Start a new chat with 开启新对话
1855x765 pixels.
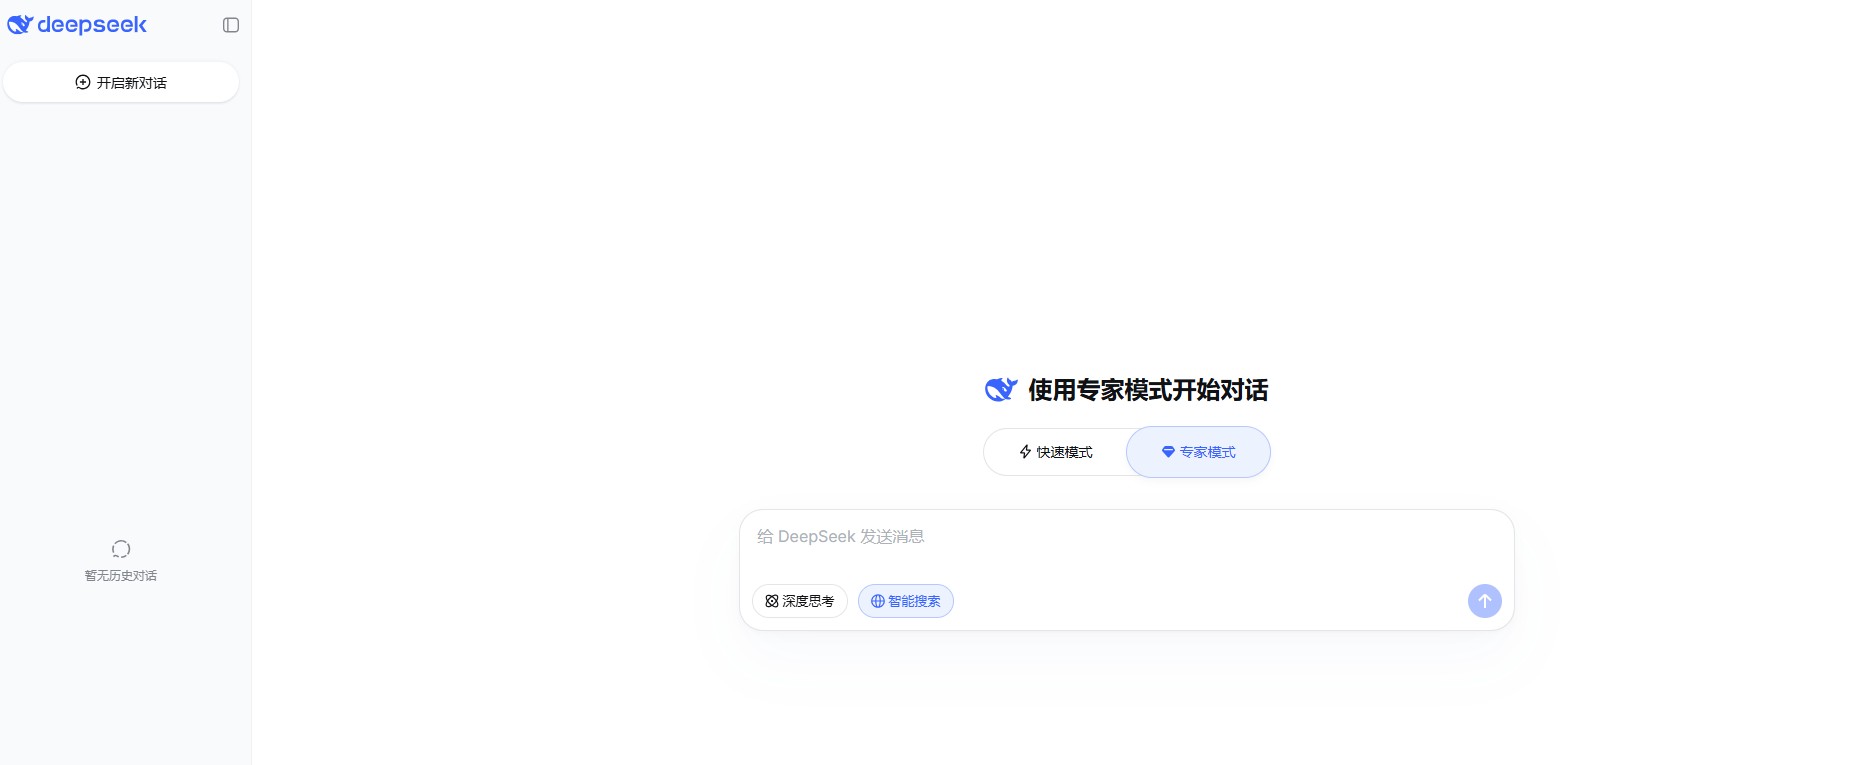pos(121,82)
